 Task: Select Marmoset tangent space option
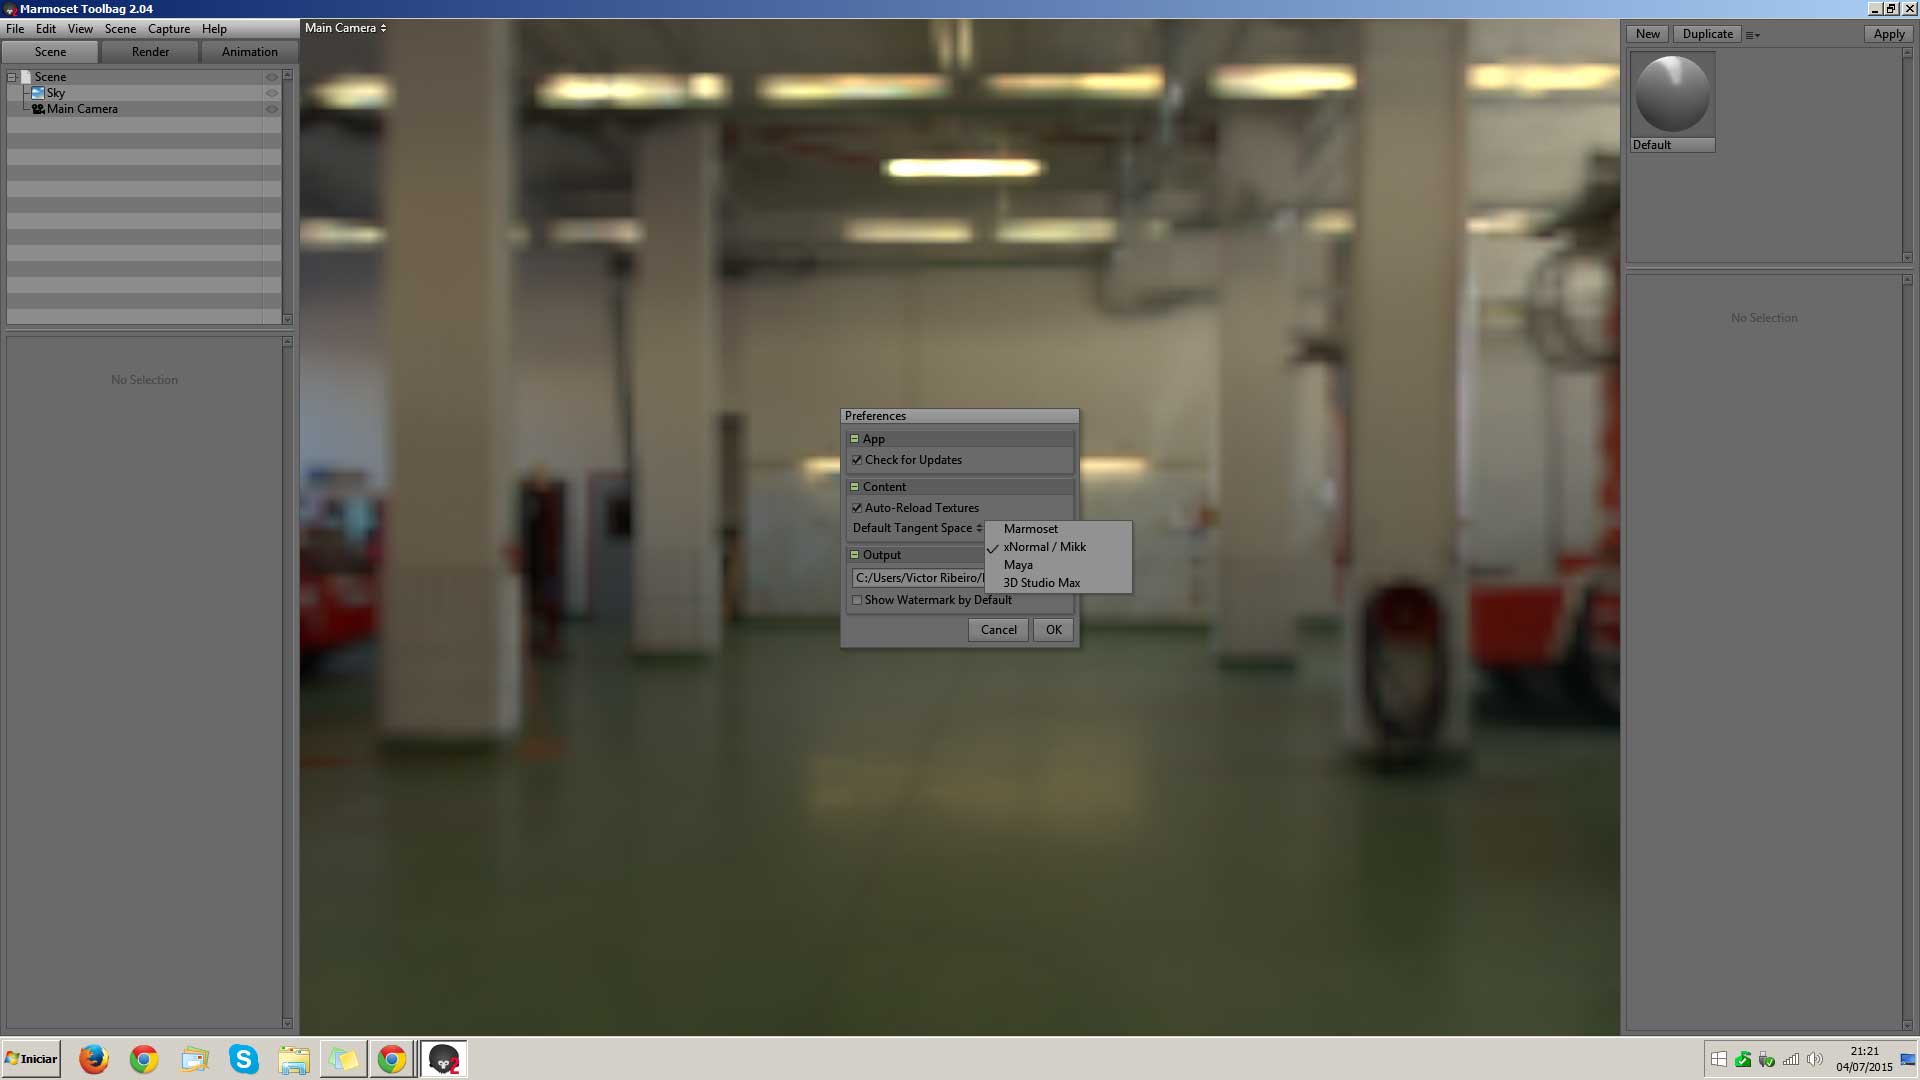(x=1059, y=529)
